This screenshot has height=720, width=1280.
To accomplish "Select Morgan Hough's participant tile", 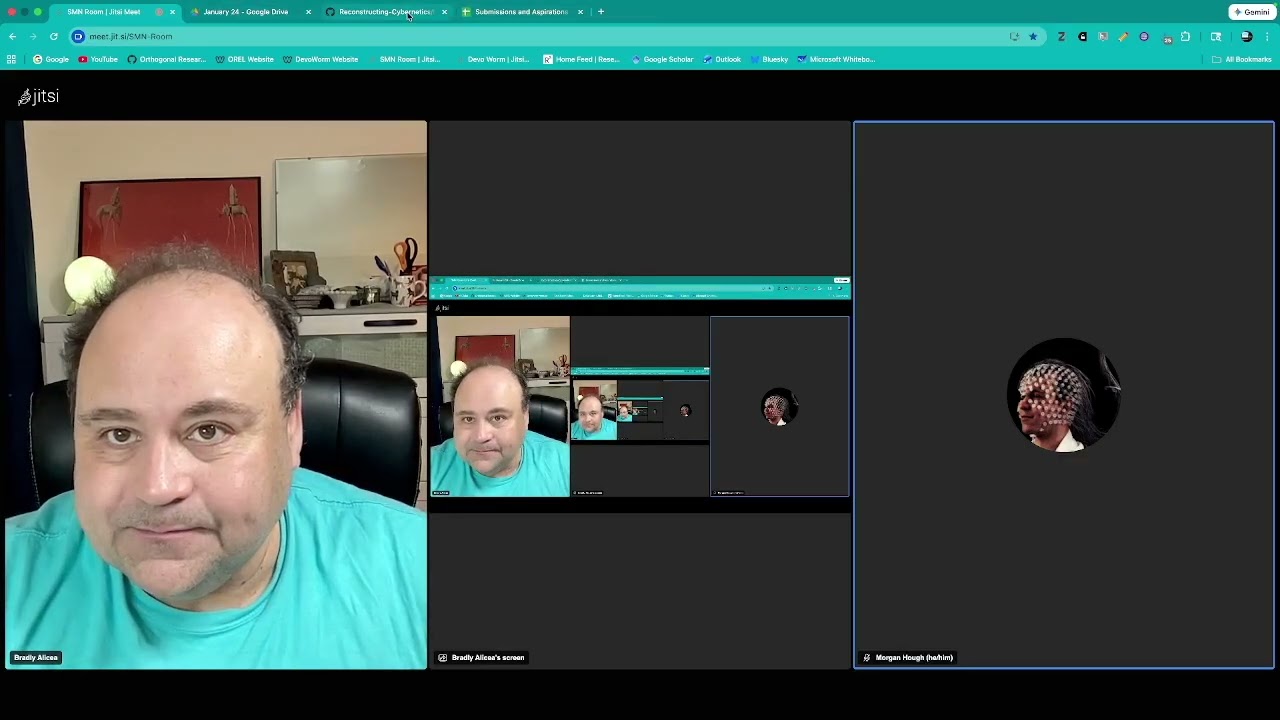I will [1064, 395].
